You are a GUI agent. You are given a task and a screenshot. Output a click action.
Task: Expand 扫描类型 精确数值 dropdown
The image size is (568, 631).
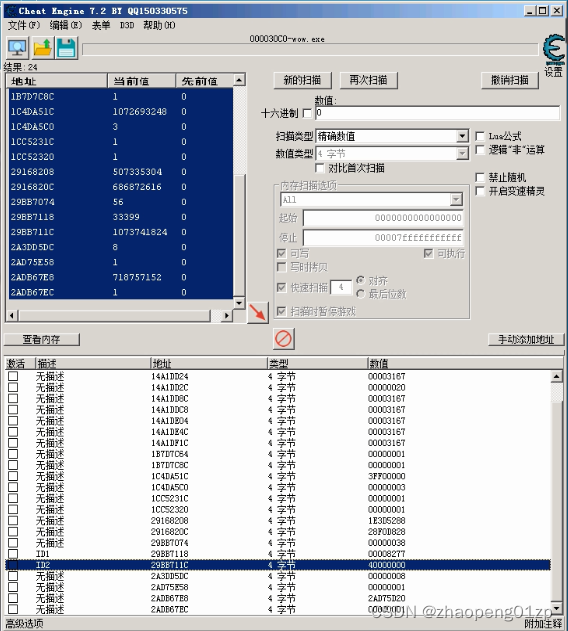click(463, 136)
